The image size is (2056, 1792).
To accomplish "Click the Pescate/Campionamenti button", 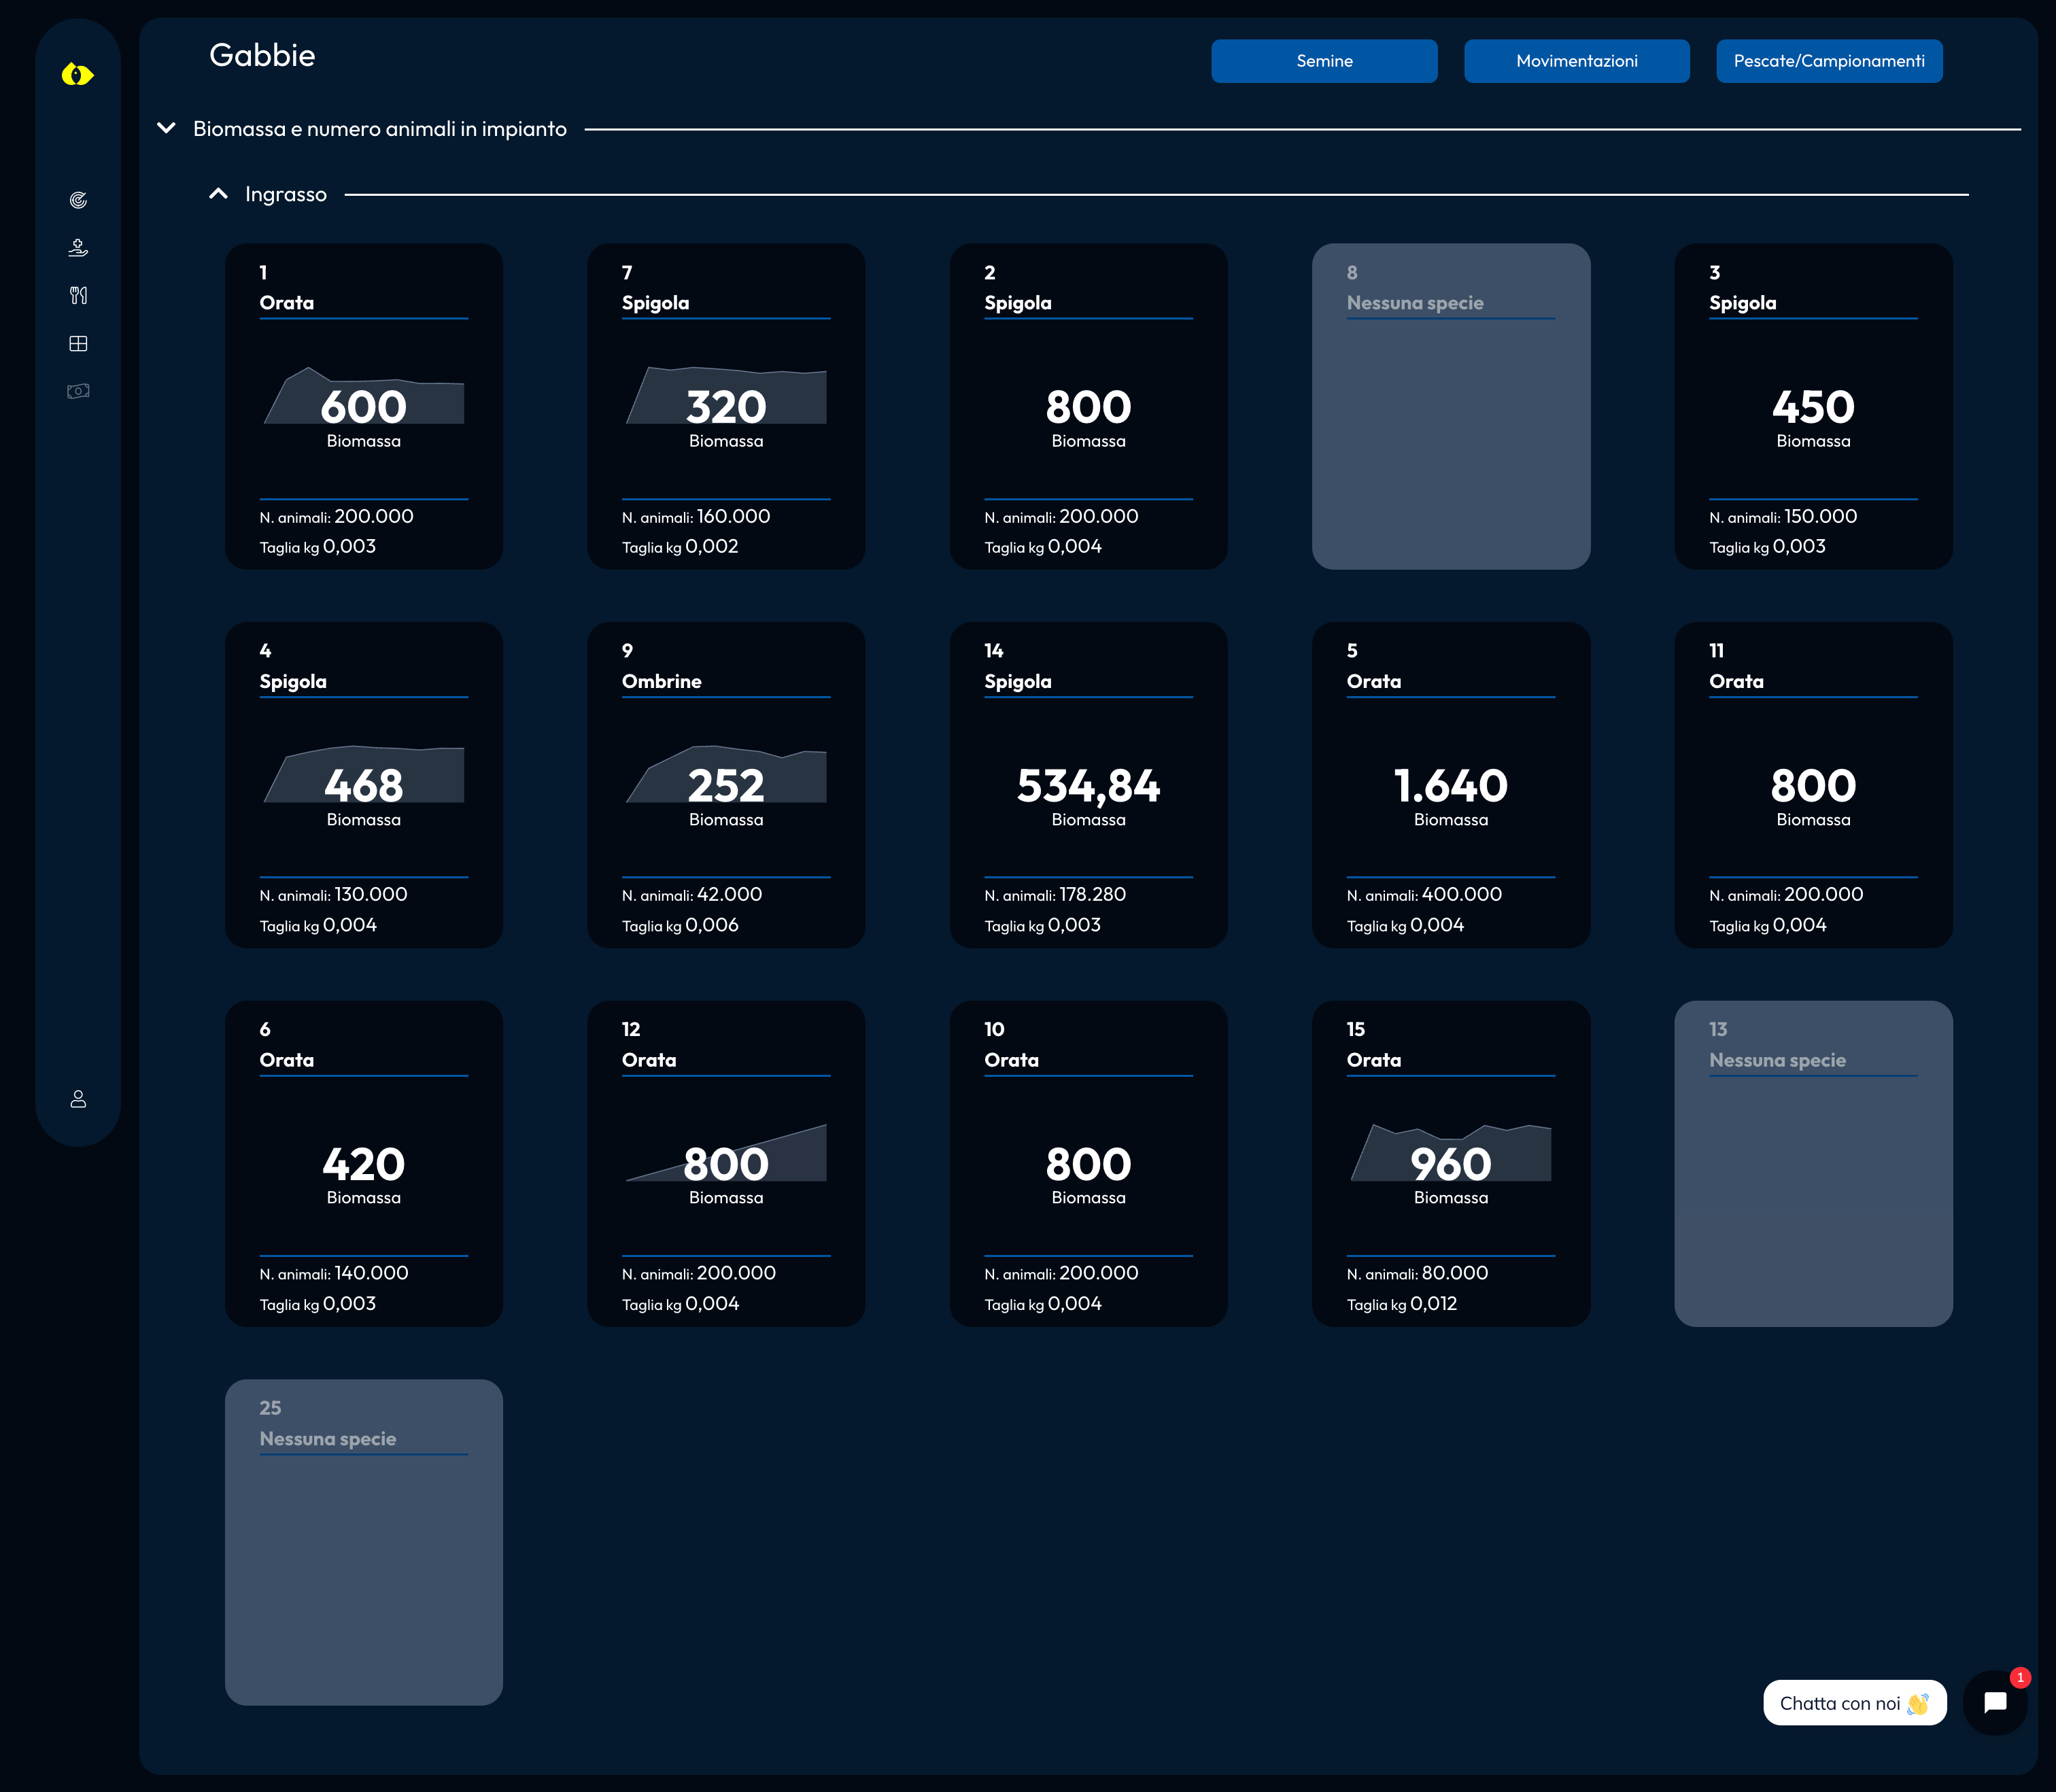I will (x=1829, y=61).
